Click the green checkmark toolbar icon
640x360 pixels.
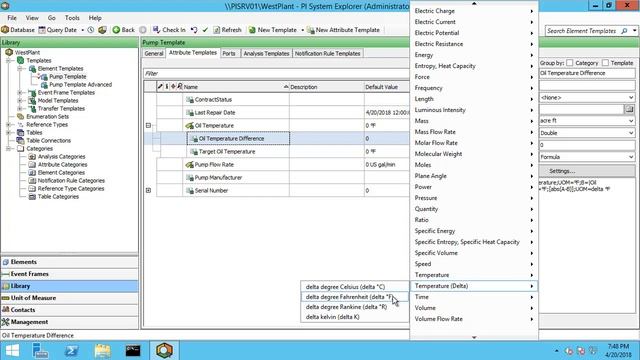[205, 30]
